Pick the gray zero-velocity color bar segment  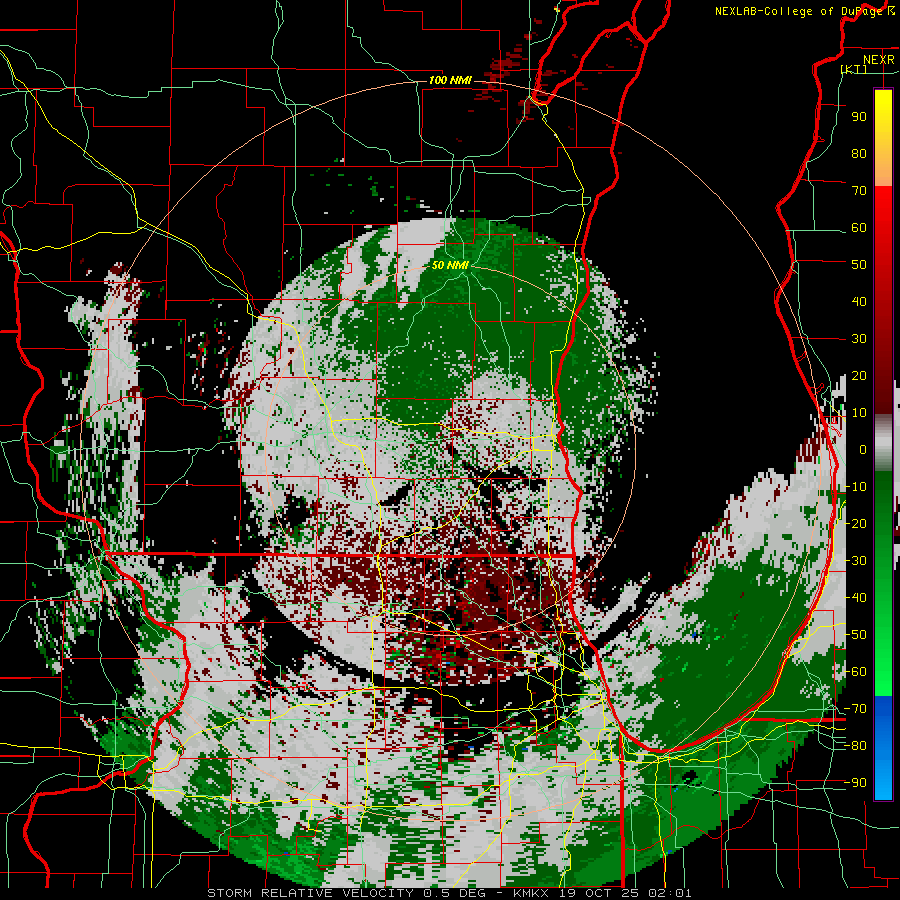pyautogui.click(x=883, y=442)
